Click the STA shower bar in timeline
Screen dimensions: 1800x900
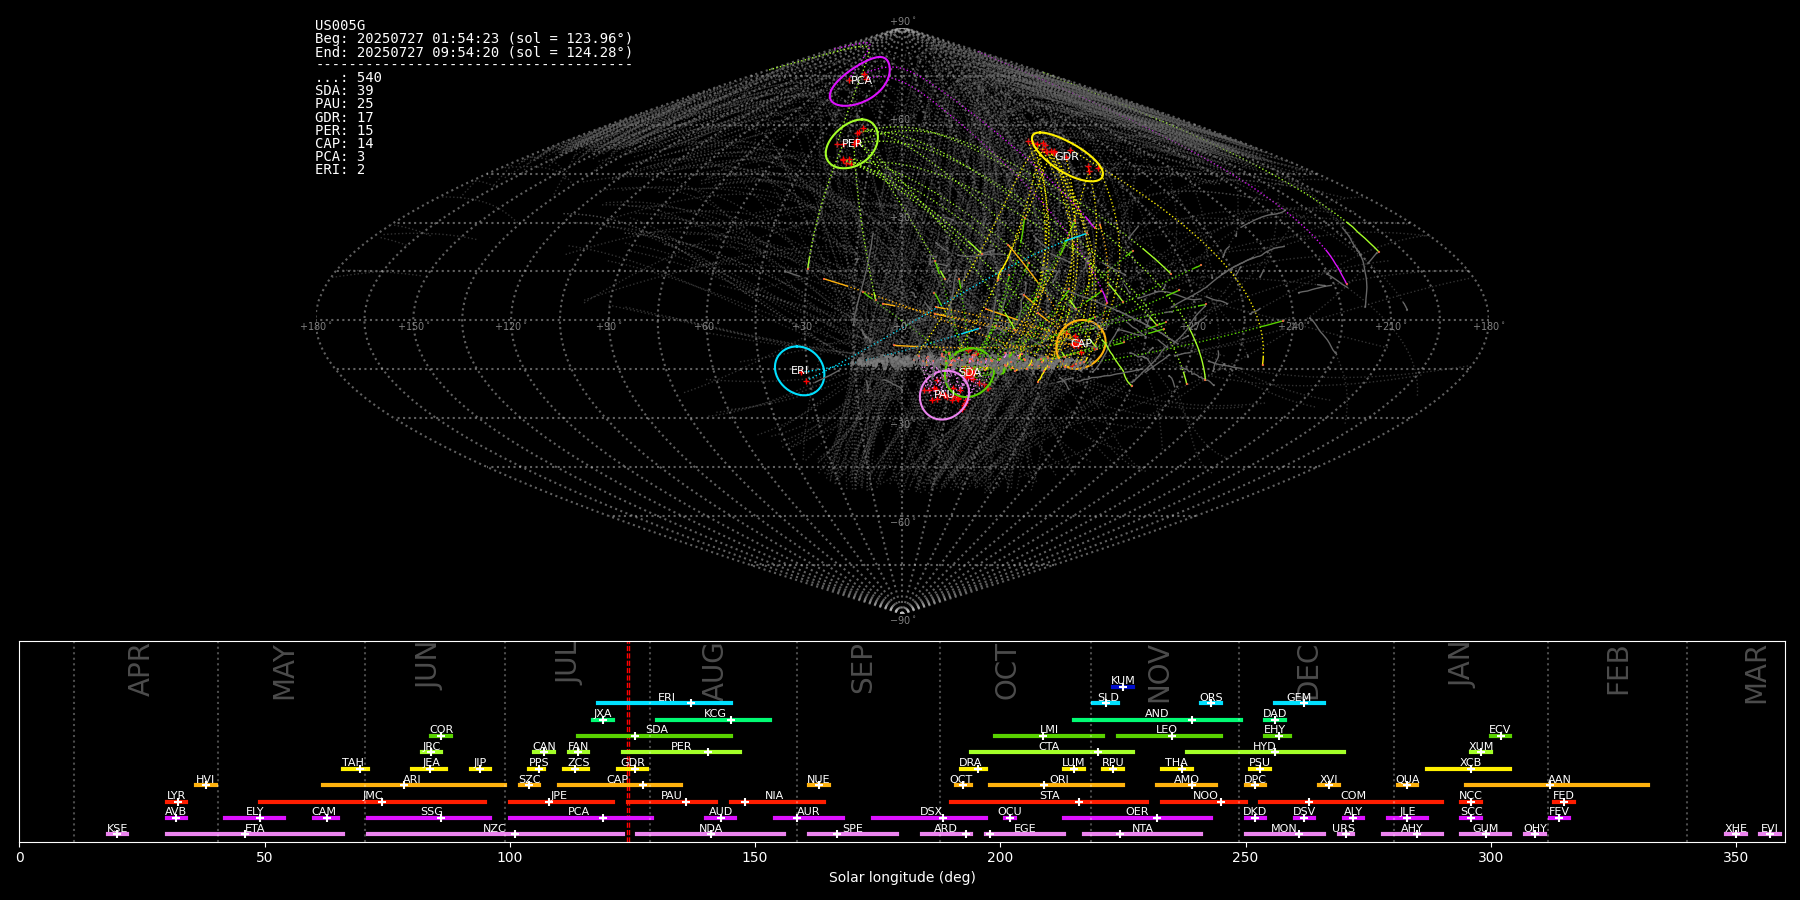click(1049, 802)
